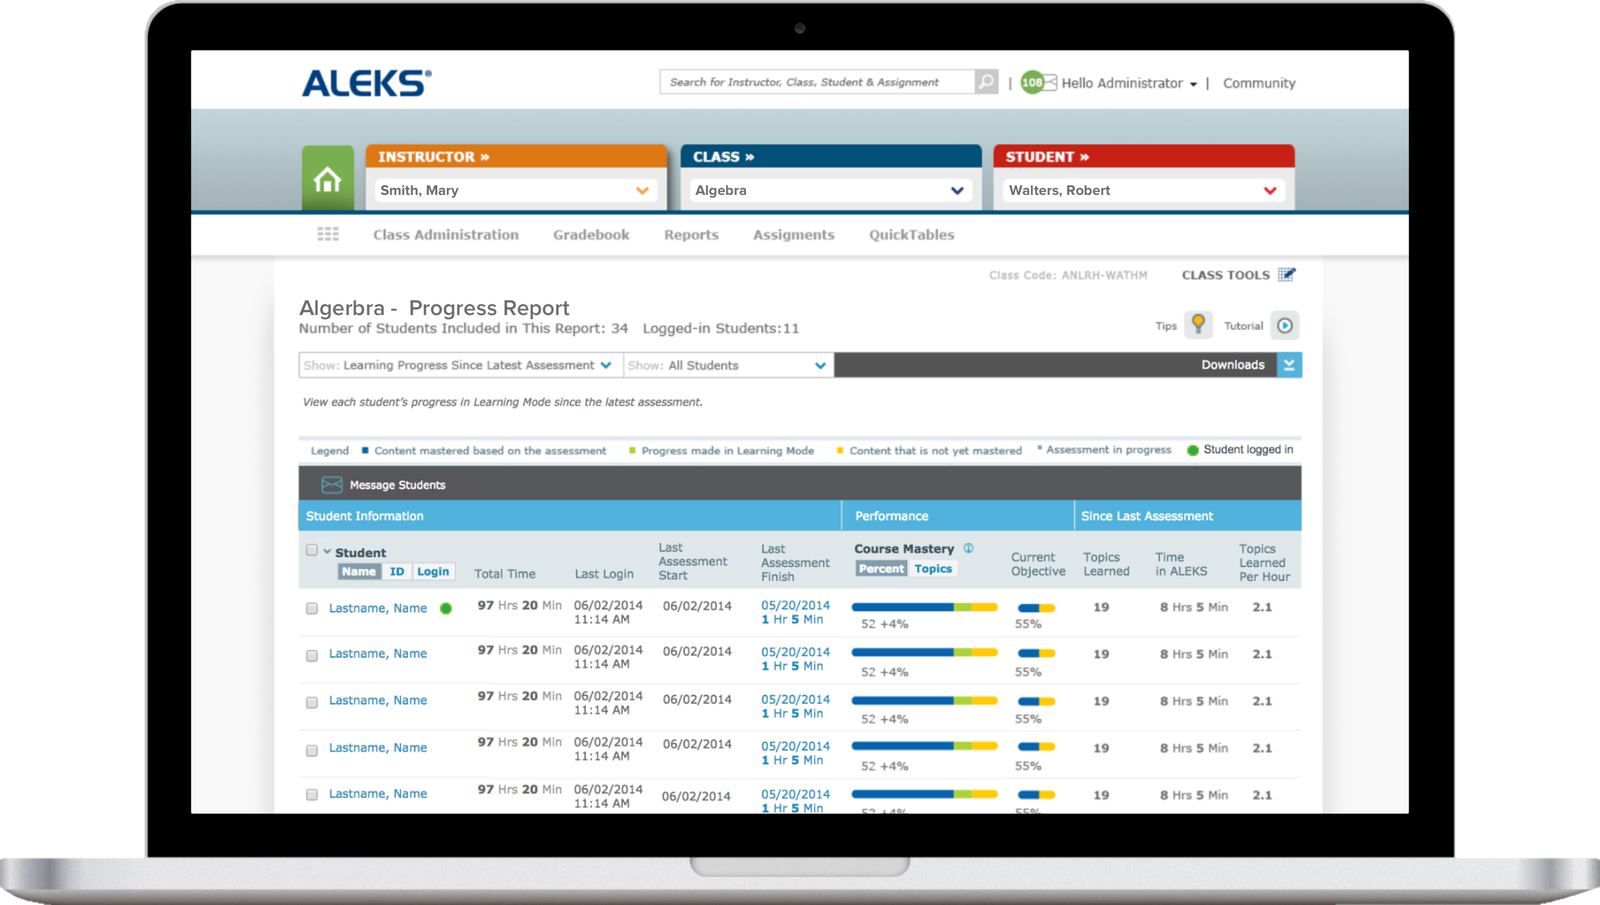
Task: Check the second student row checkbox
Action: tap(312, 655)
